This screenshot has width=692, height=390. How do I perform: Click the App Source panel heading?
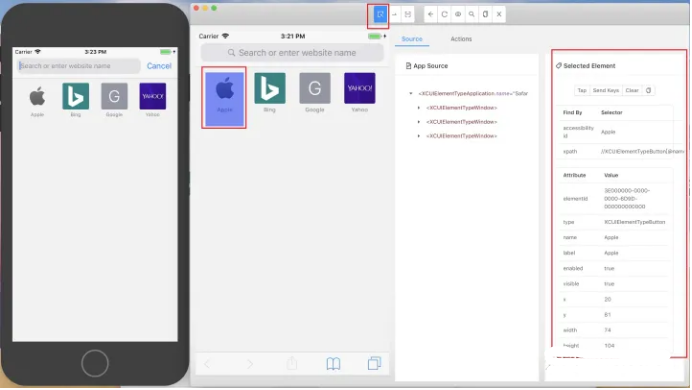427,66
